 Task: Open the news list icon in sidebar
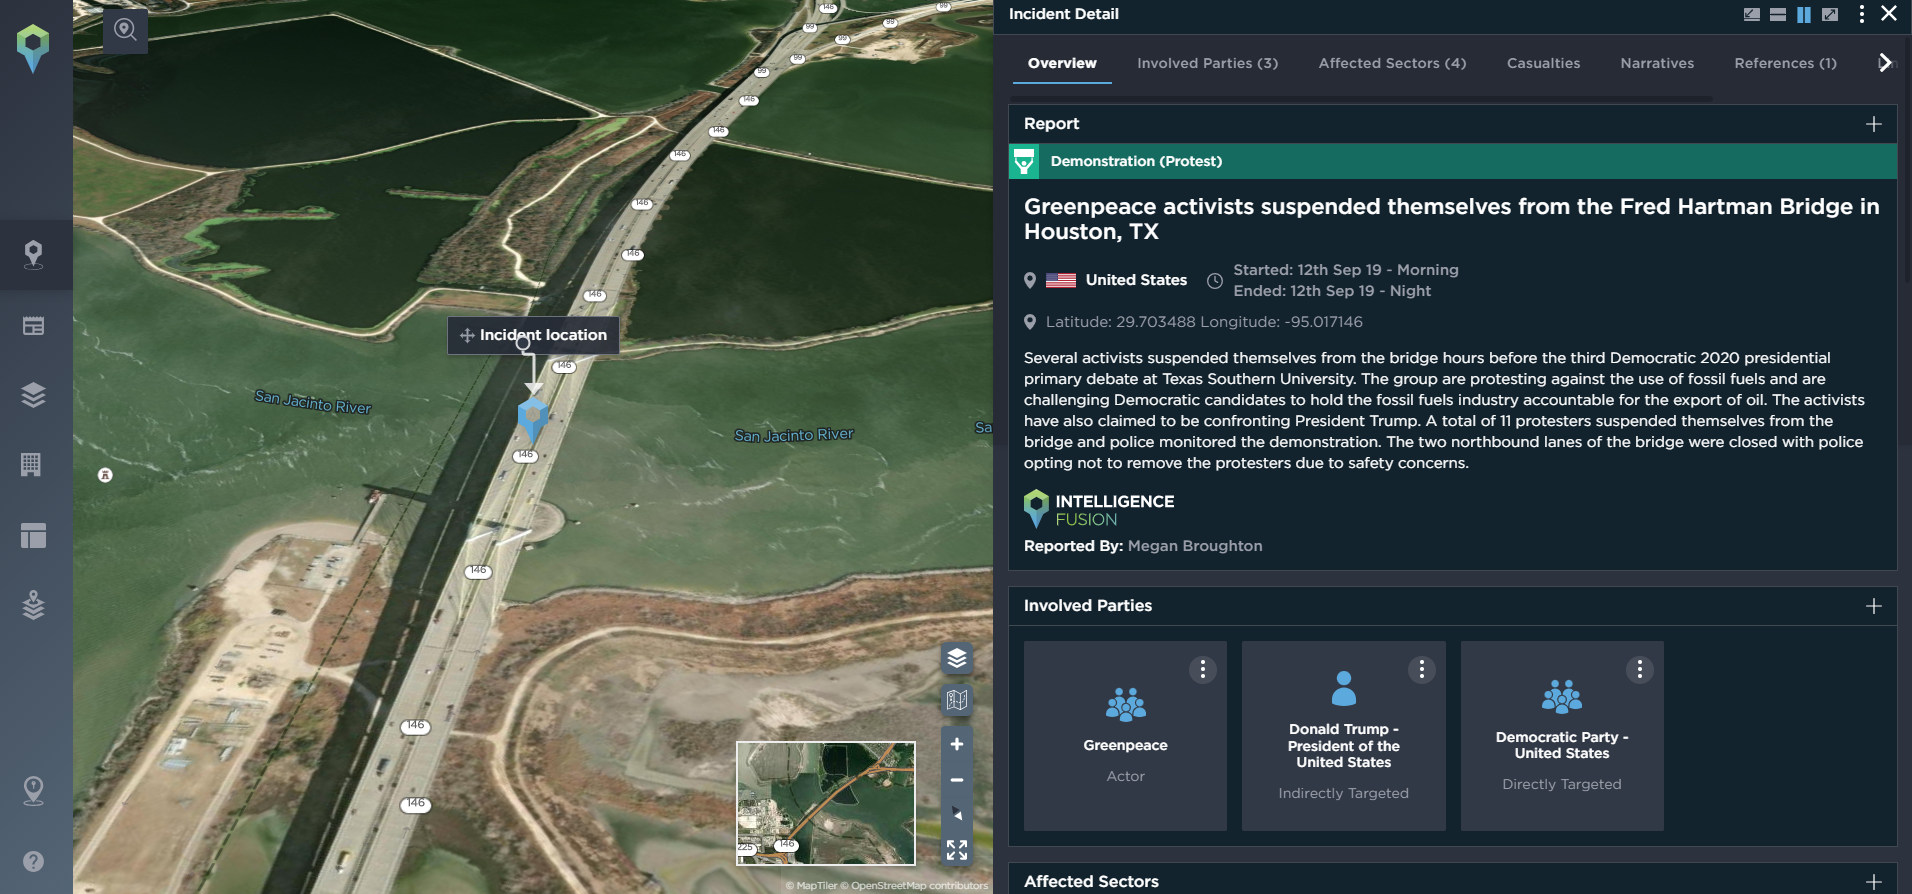pyautogui.click(x=33, y=325)
